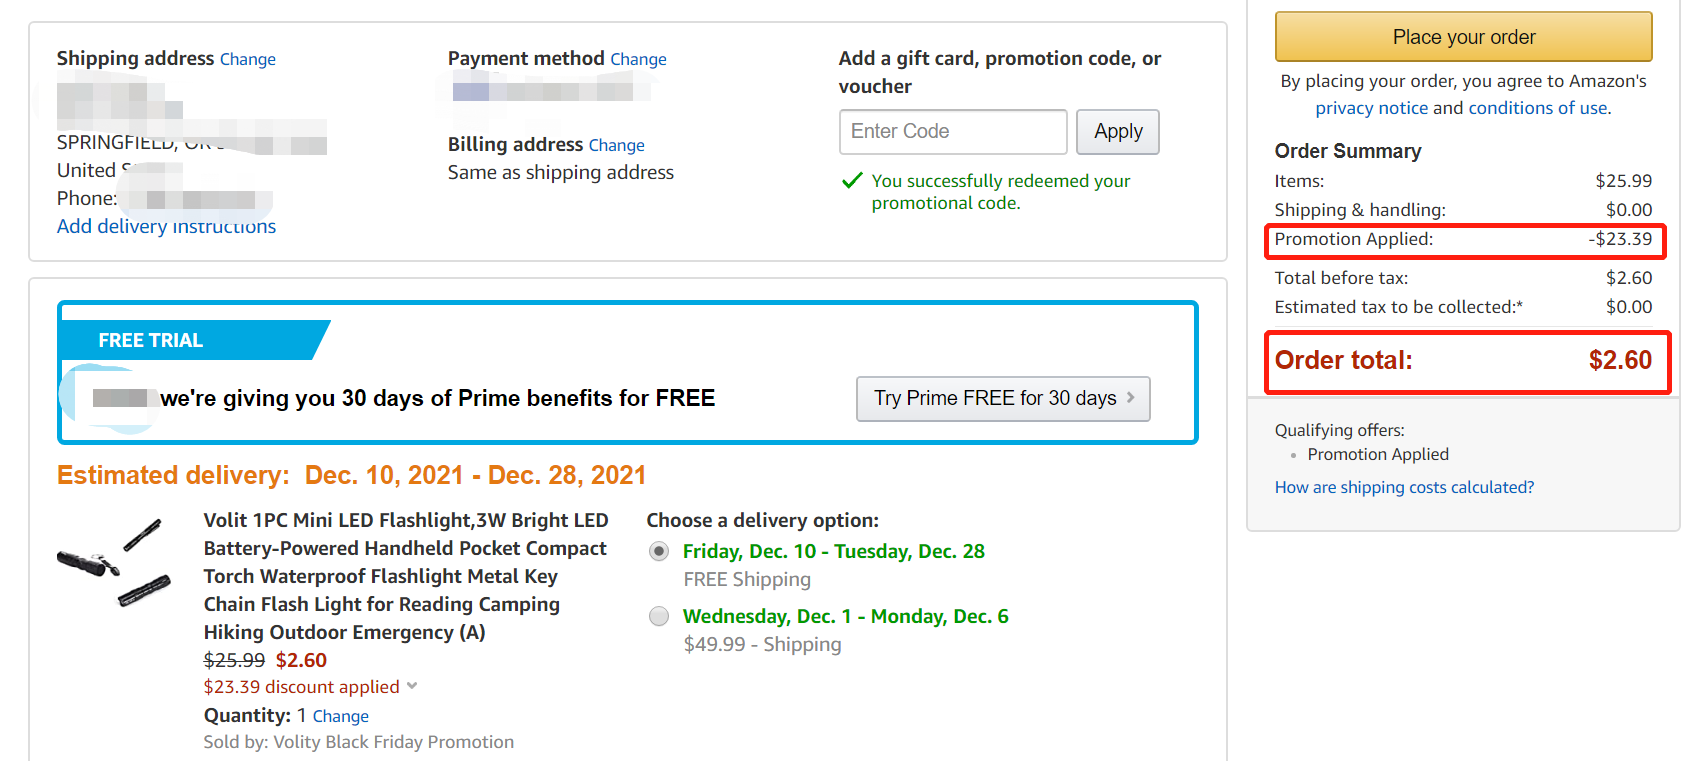1699x761 pixels.
Task: Open Amazon's privacy notice
Action: (1371, 108)
